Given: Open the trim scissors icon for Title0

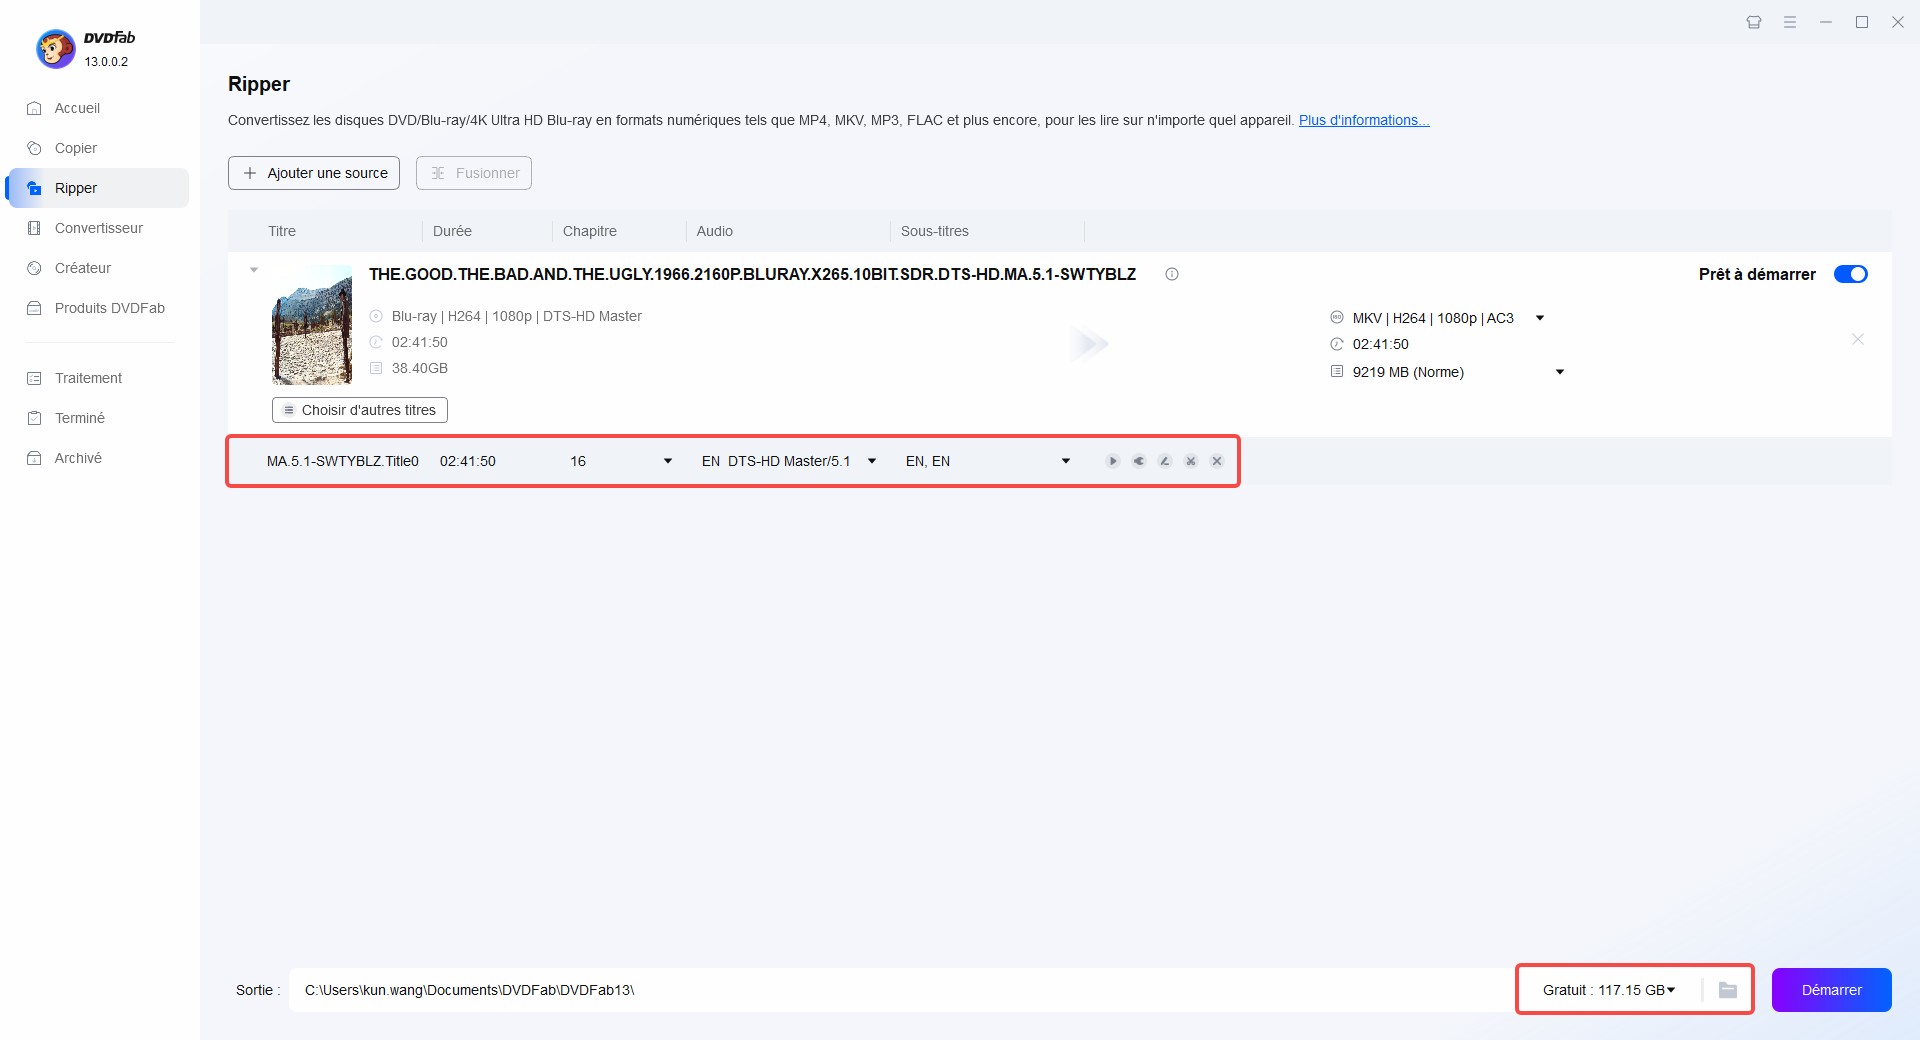Looking at the screenshot, I should tap(1190, 461).
